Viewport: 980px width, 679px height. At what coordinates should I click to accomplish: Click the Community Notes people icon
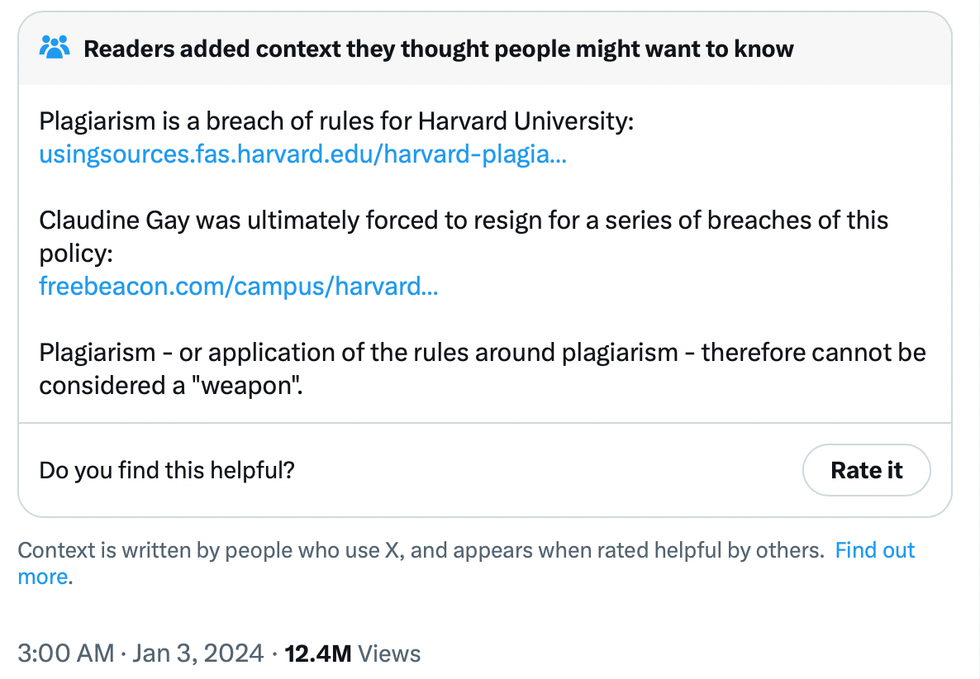coord(55,47)
